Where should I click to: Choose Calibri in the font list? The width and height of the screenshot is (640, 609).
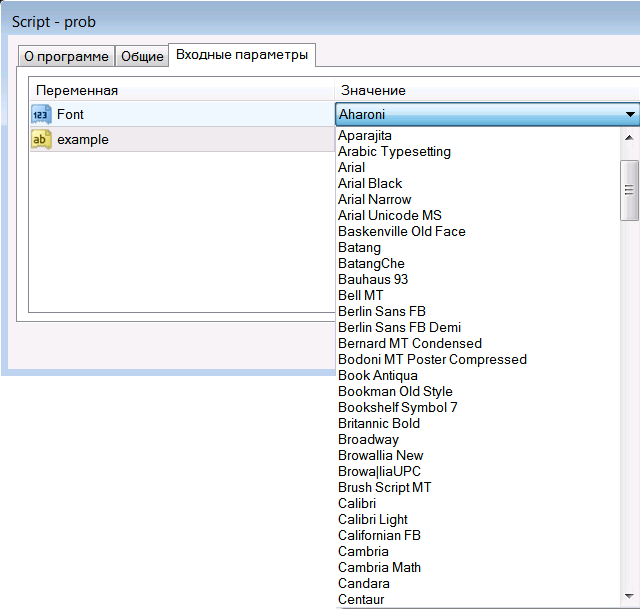coord(357,504)
